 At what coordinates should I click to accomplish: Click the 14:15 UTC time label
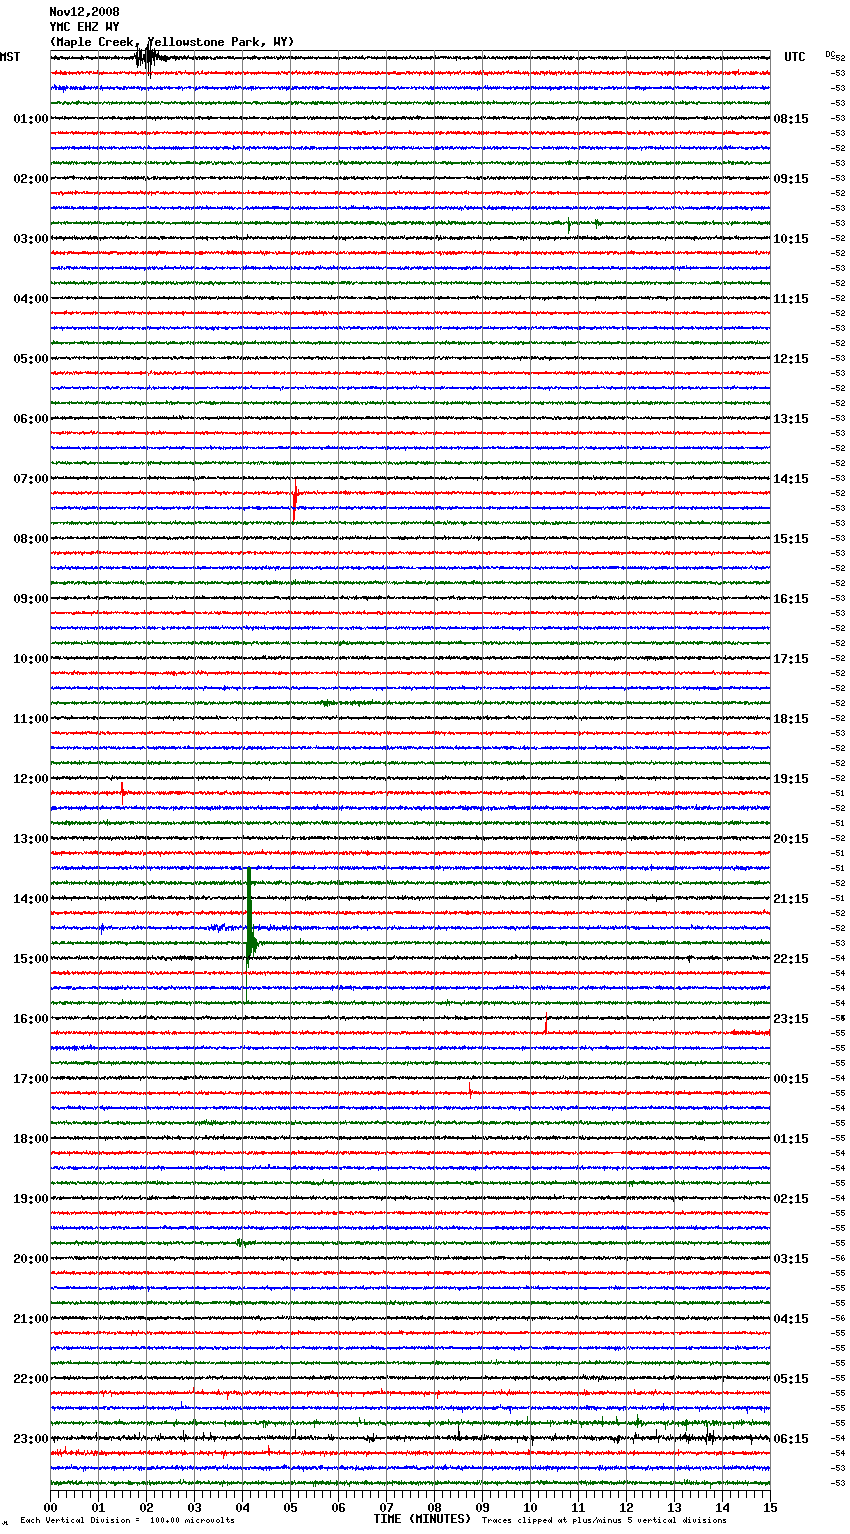pyautogui.click(x=791, y=479)
